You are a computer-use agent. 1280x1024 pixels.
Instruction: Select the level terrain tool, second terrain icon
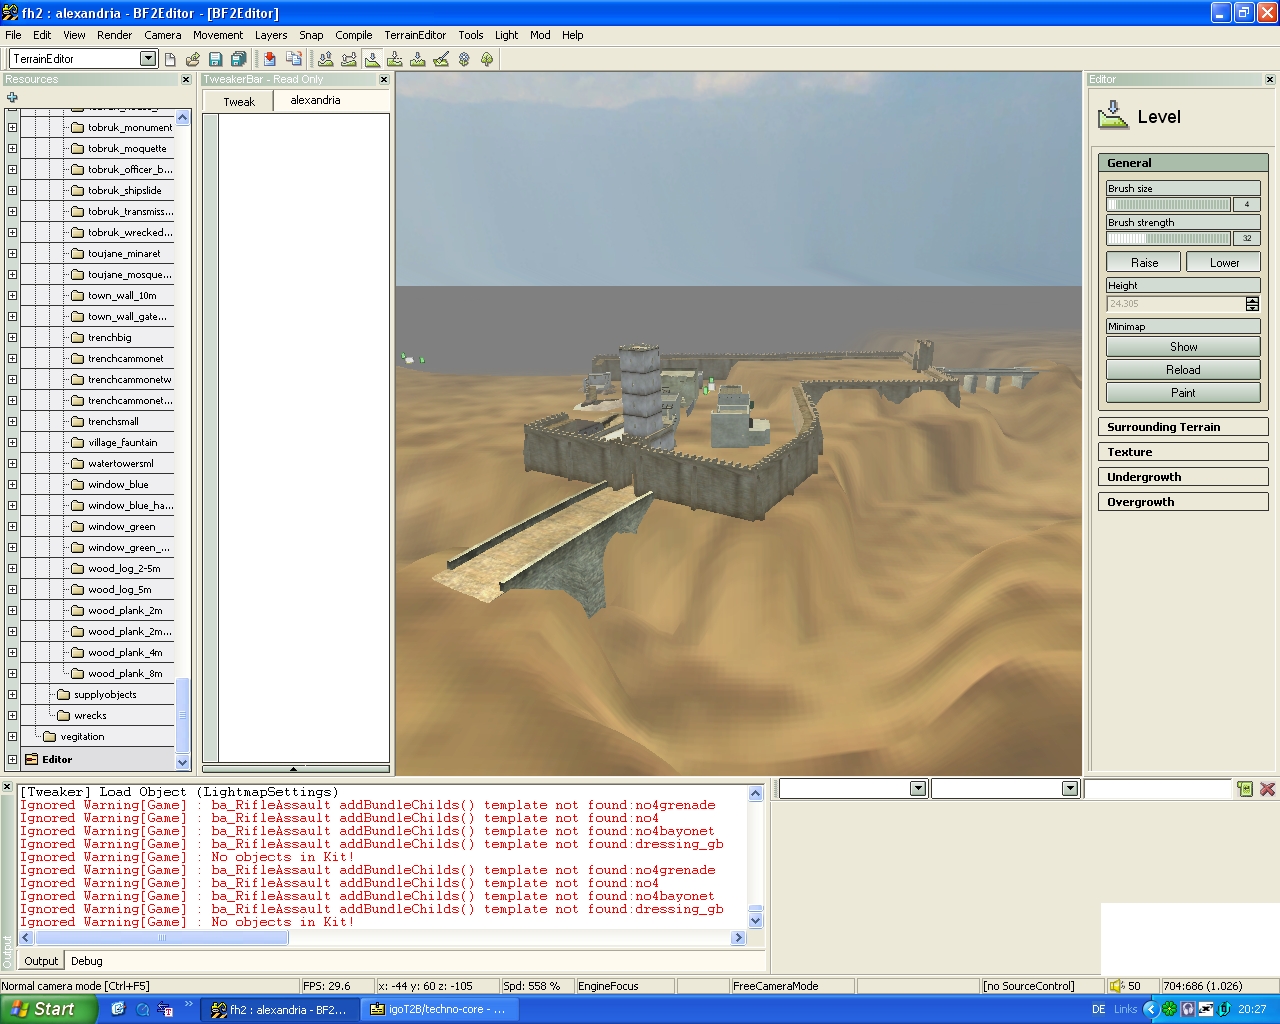click(349, 59)
